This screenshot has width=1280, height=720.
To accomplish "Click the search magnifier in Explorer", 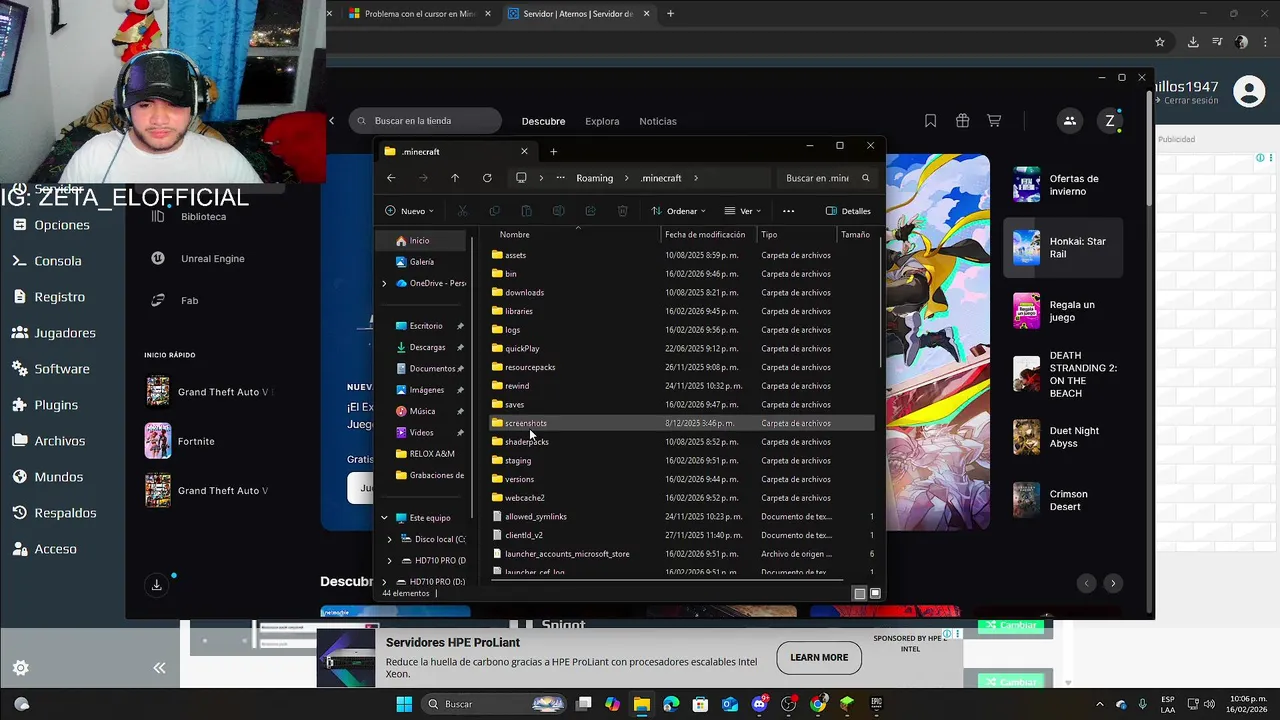I will pos(866,178).
